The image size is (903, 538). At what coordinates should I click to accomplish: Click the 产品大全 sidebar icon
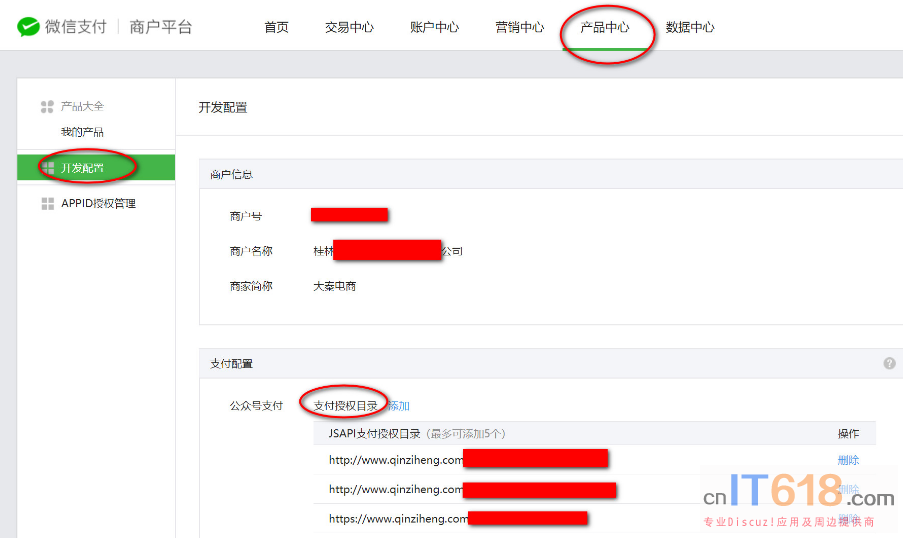tap(47, 107)
